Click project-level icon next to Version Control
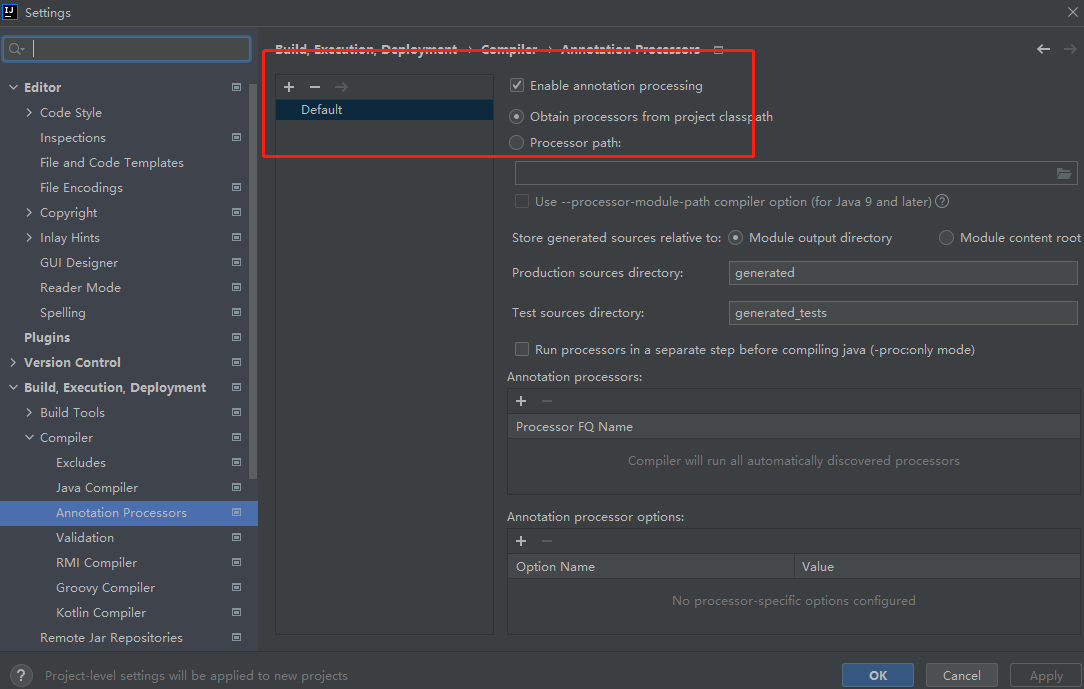Viewport: 1084px width, 689px height. click(x=236, y=362)
